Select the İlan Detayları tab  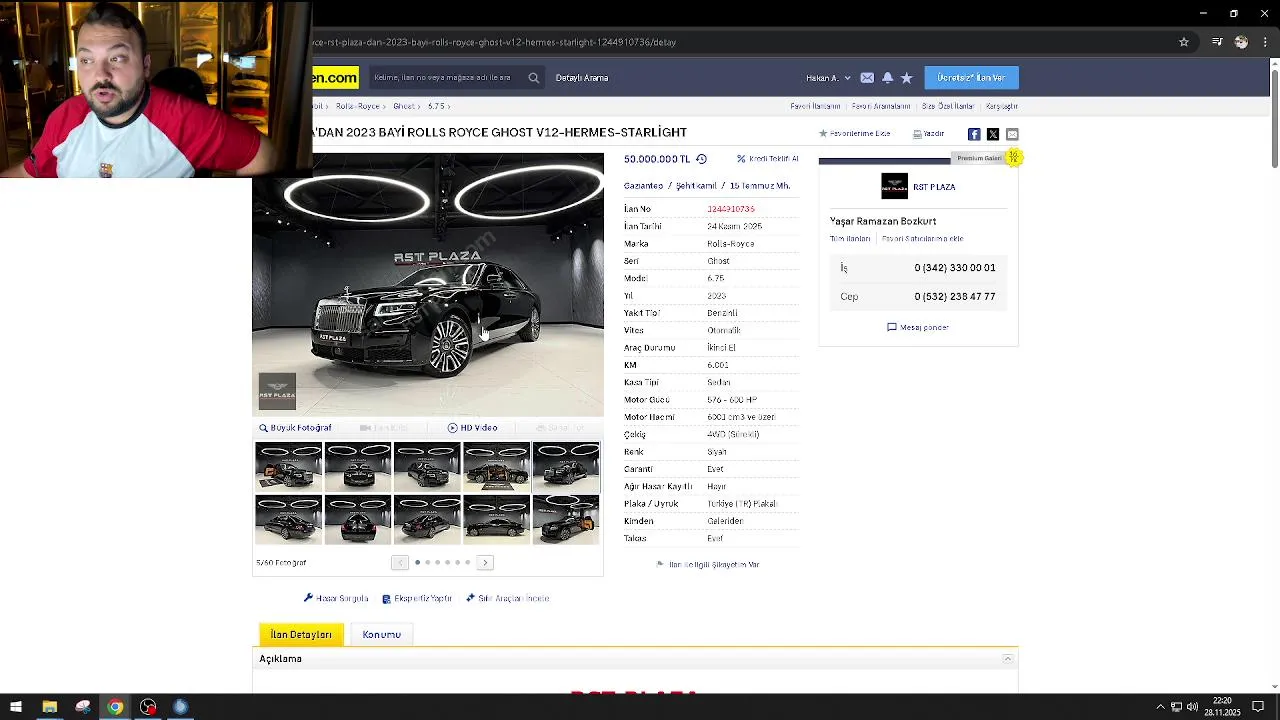tap(301, 634)
